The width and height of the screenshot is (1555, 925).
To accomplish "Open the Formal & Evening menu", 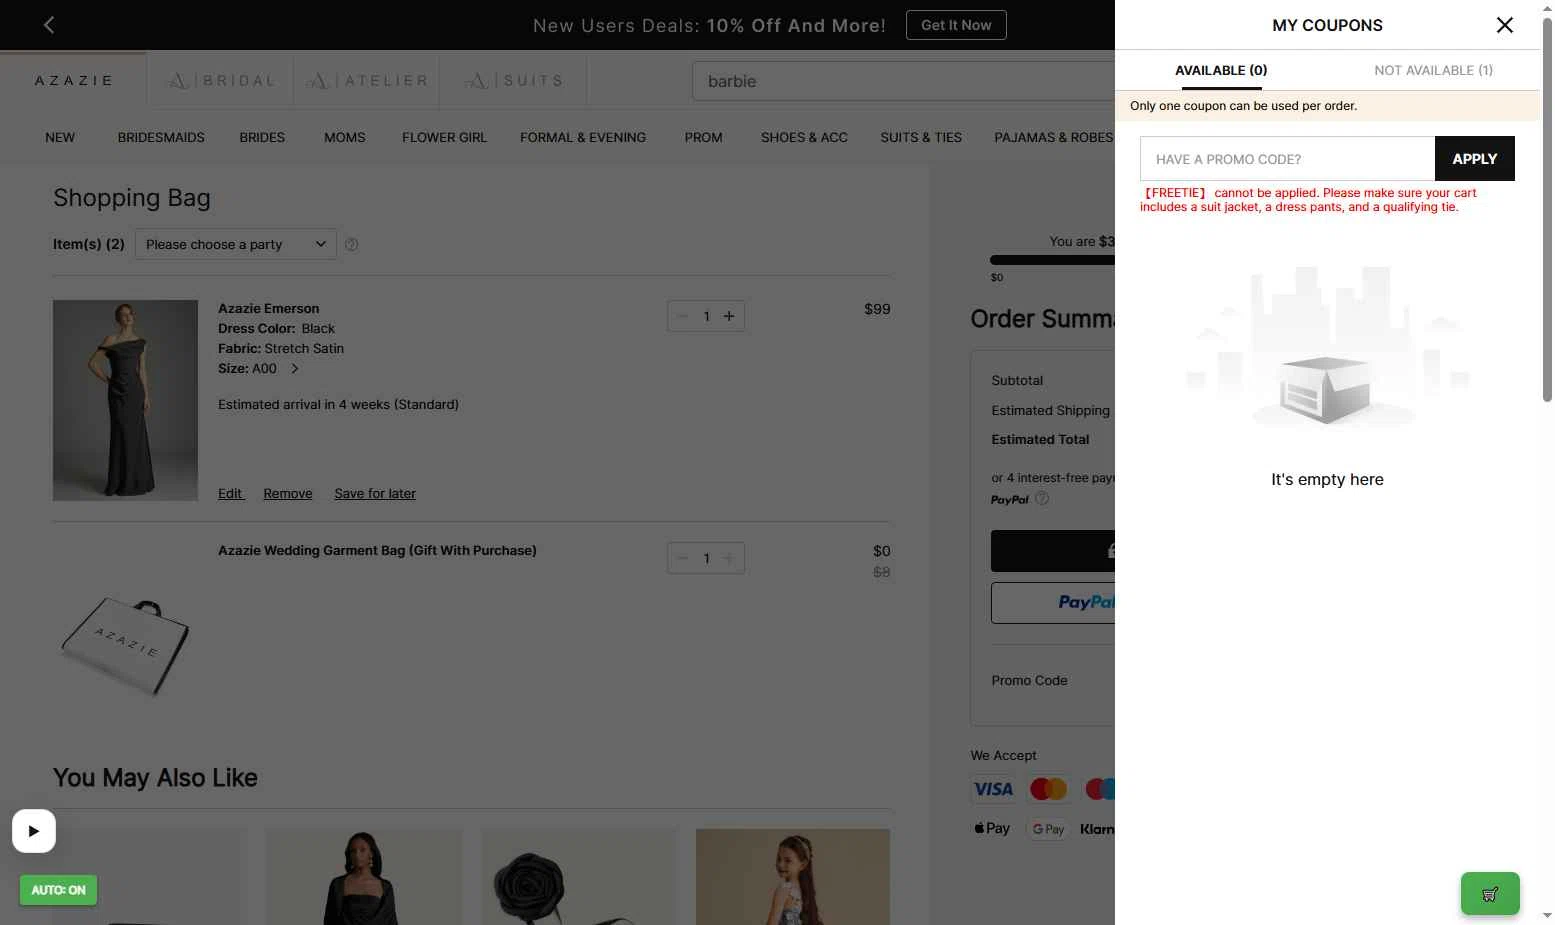I will coord(583,137).
